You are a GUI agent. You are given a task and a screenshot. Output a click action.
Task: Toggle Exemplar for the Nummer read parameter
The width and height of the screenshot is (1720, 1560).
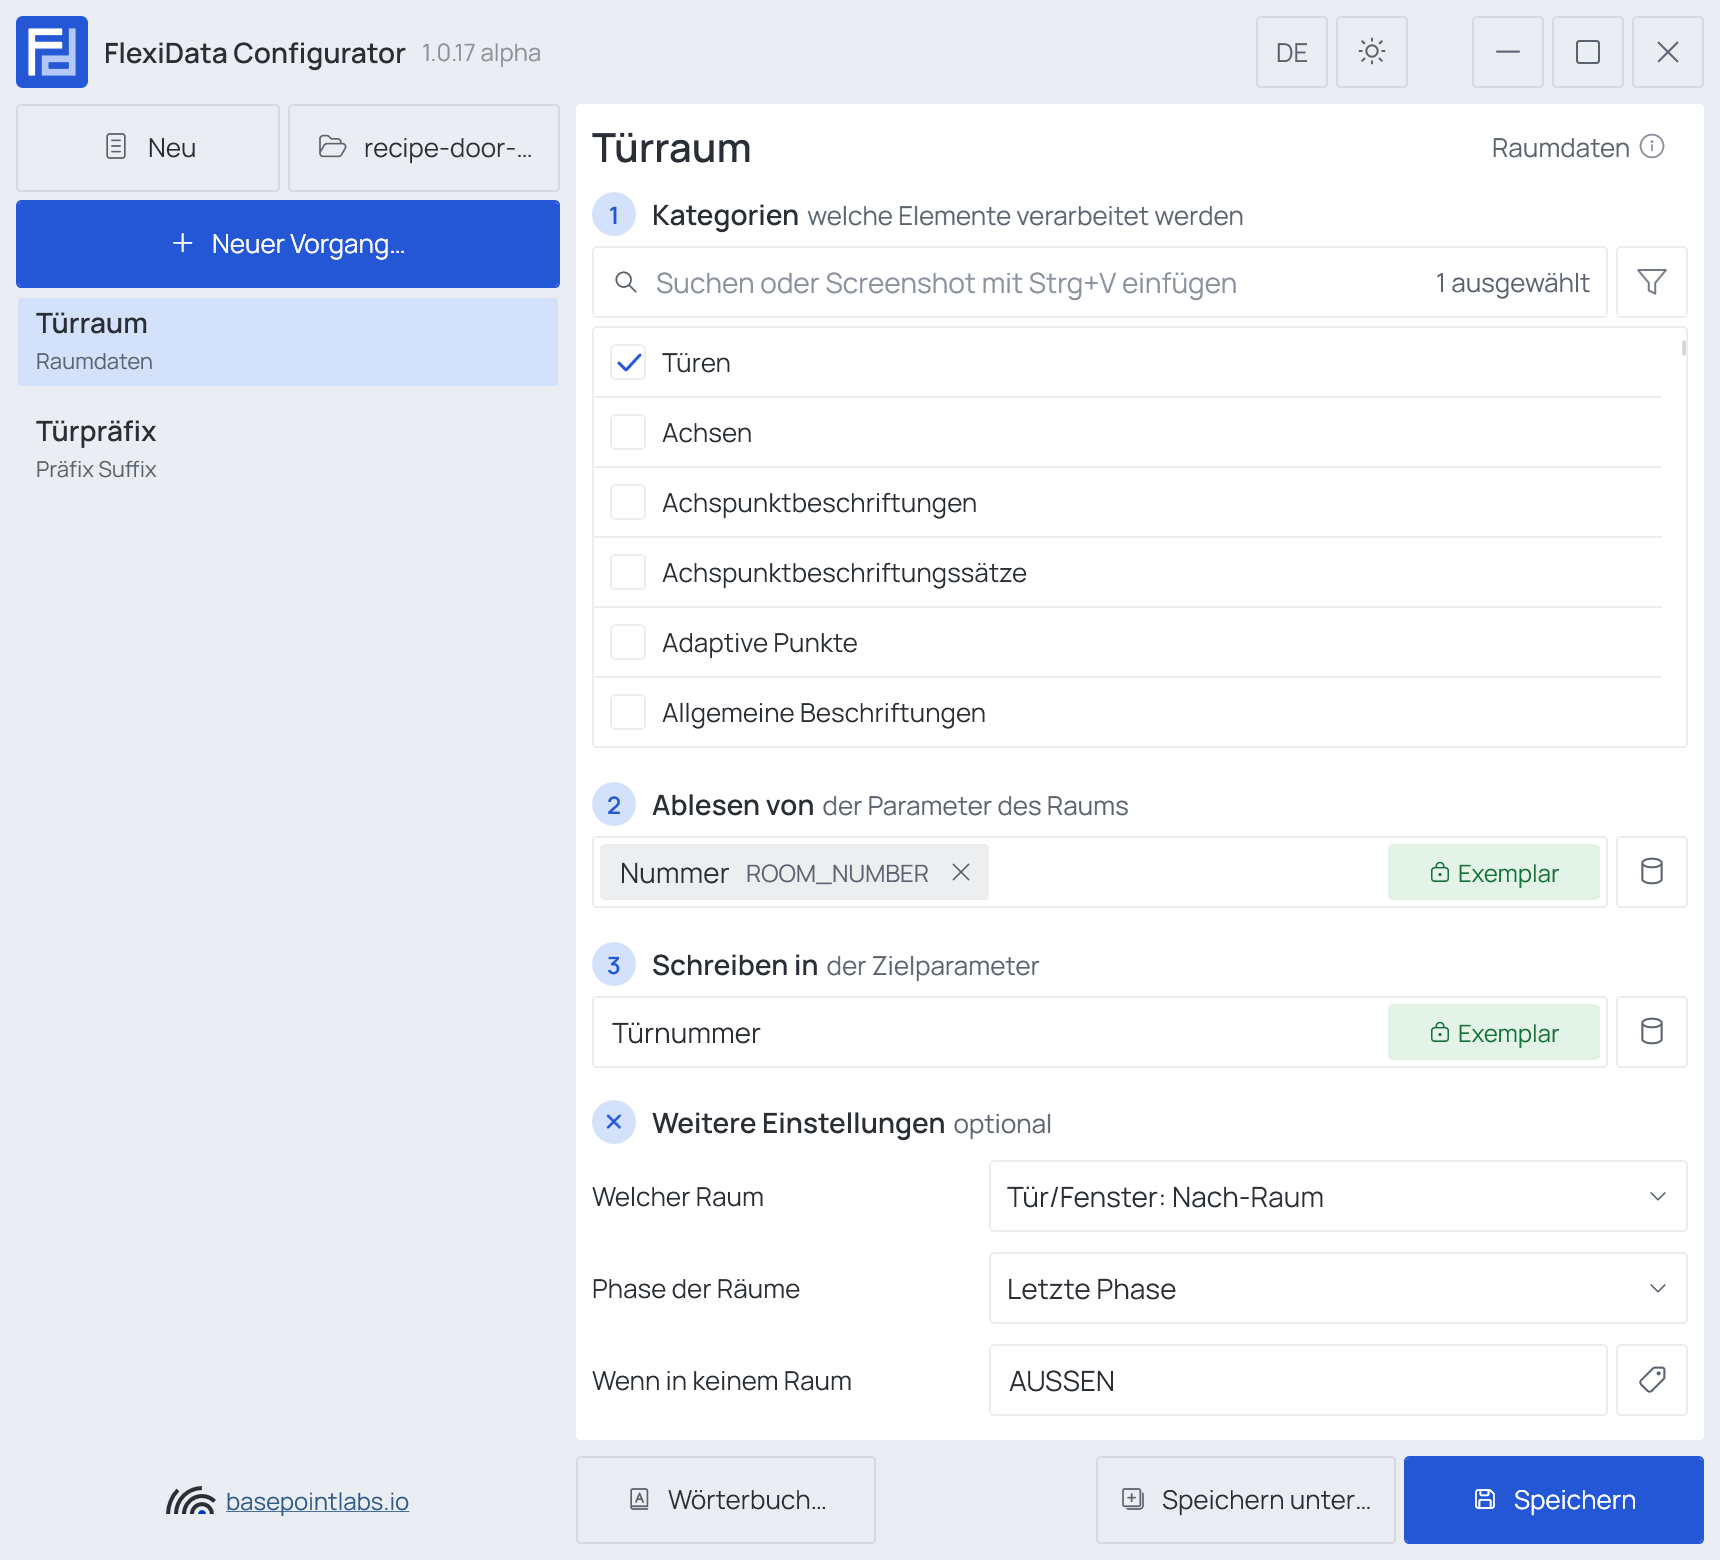coord(1494,872)
